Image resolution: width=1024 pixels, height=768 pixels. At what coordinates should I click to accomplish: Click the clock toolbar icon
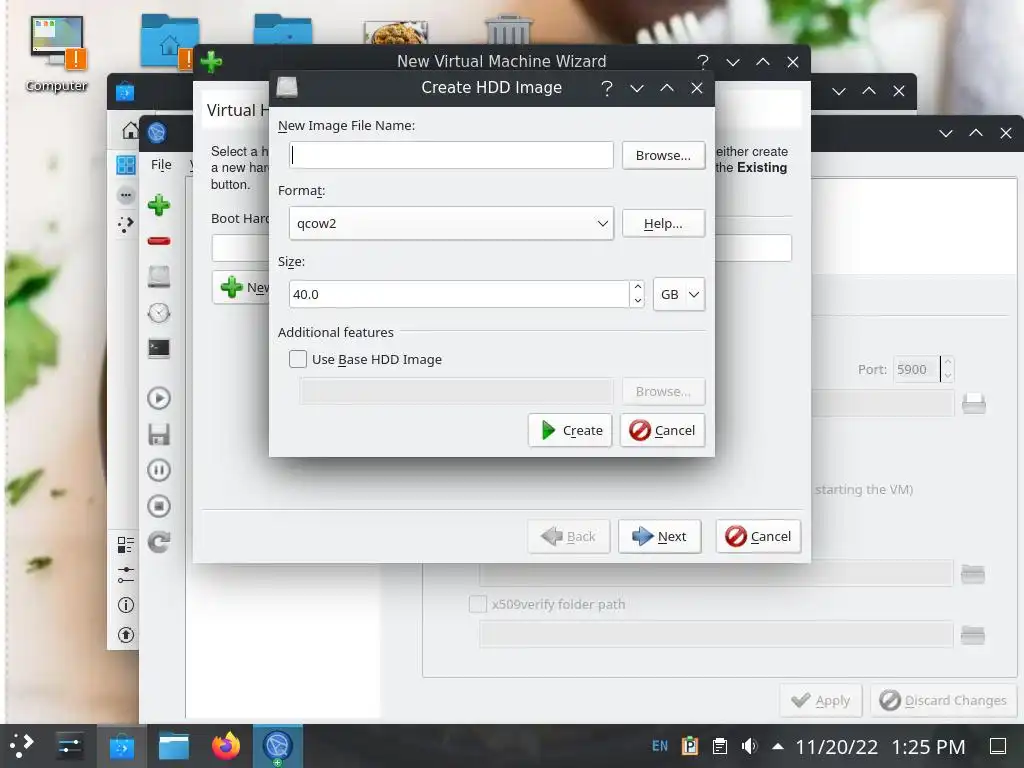(x=159, y=313)
